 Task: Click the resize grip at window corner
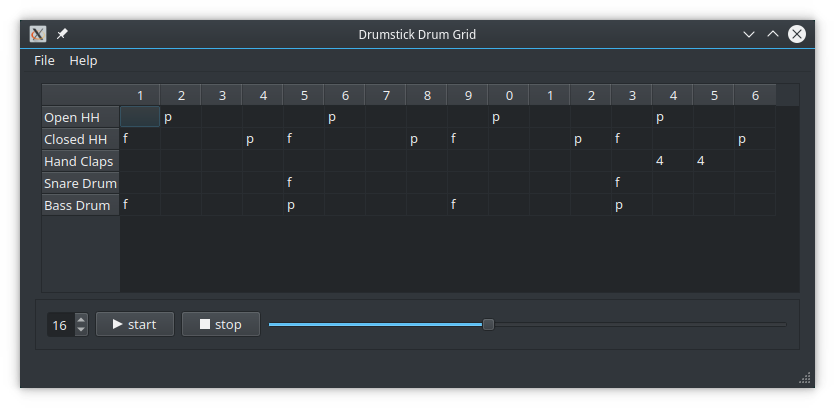click(x=805, y=378)
